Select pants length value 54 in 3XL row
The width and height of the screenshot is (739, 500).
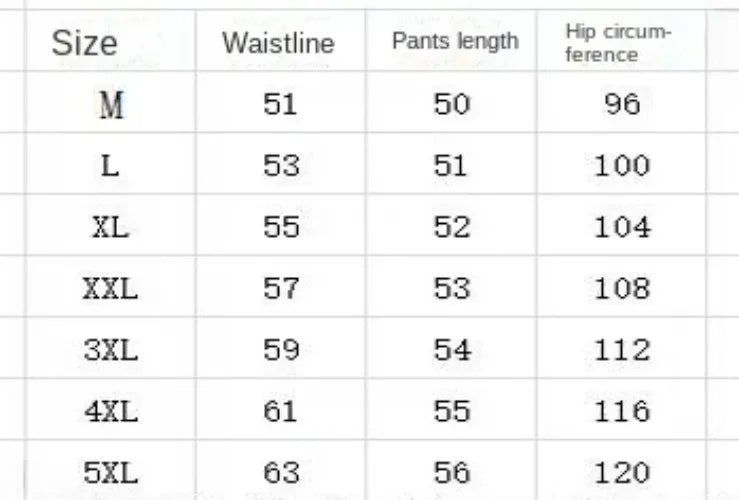pyautogui.click(x=452, y=351)
